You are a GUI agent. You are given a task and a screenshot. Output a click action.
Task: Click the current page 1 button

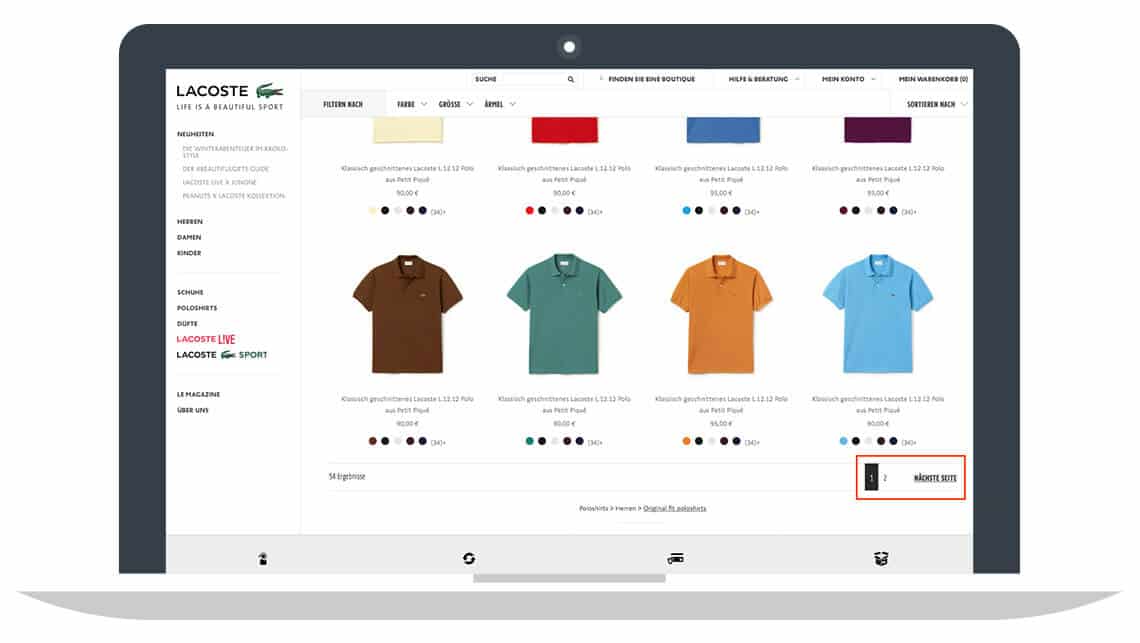[x=871, y=477]
